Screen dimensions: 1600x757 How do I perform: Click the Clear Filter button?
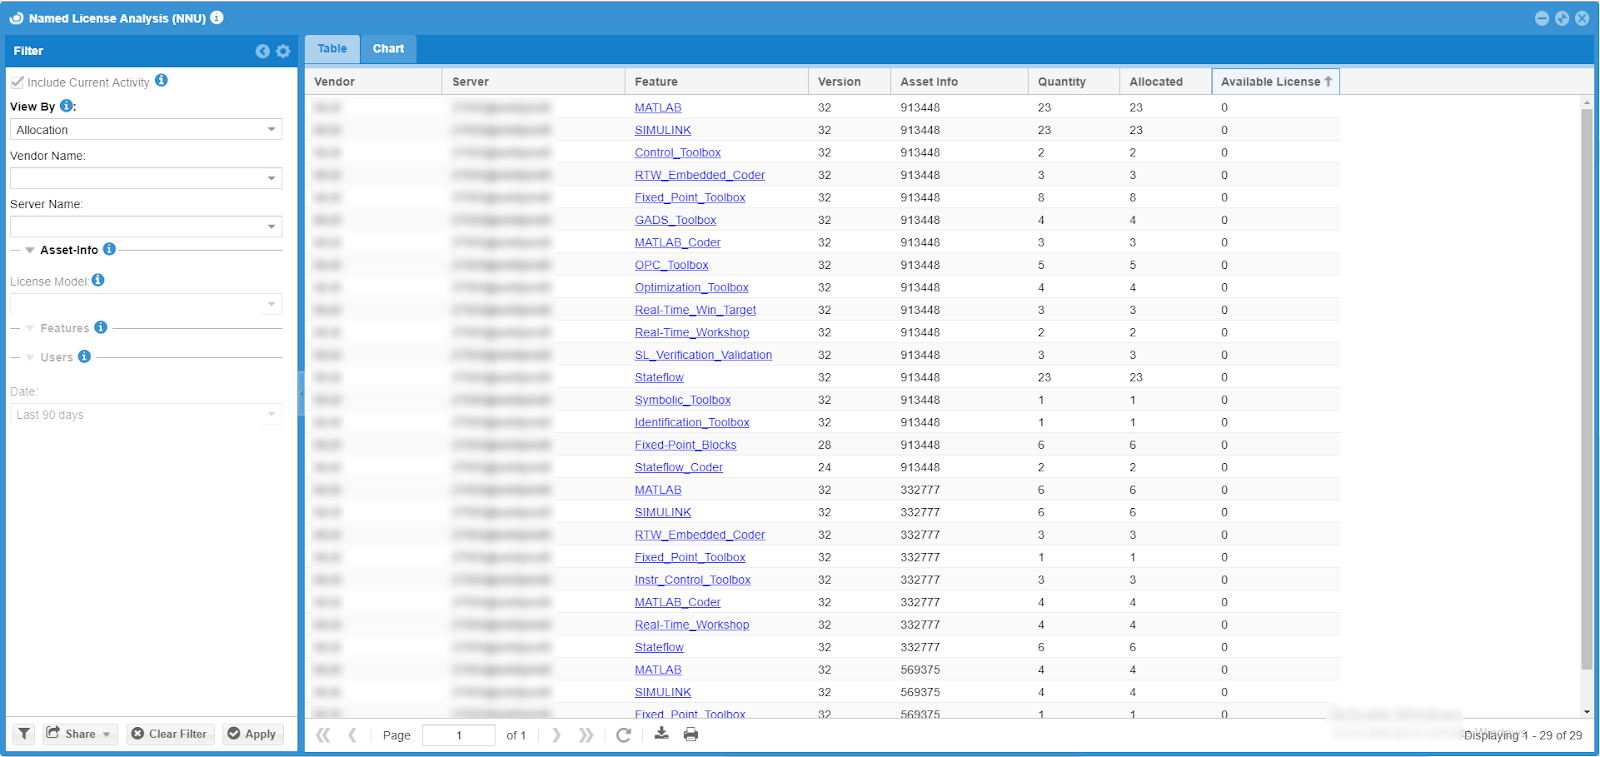click(169, 734)
